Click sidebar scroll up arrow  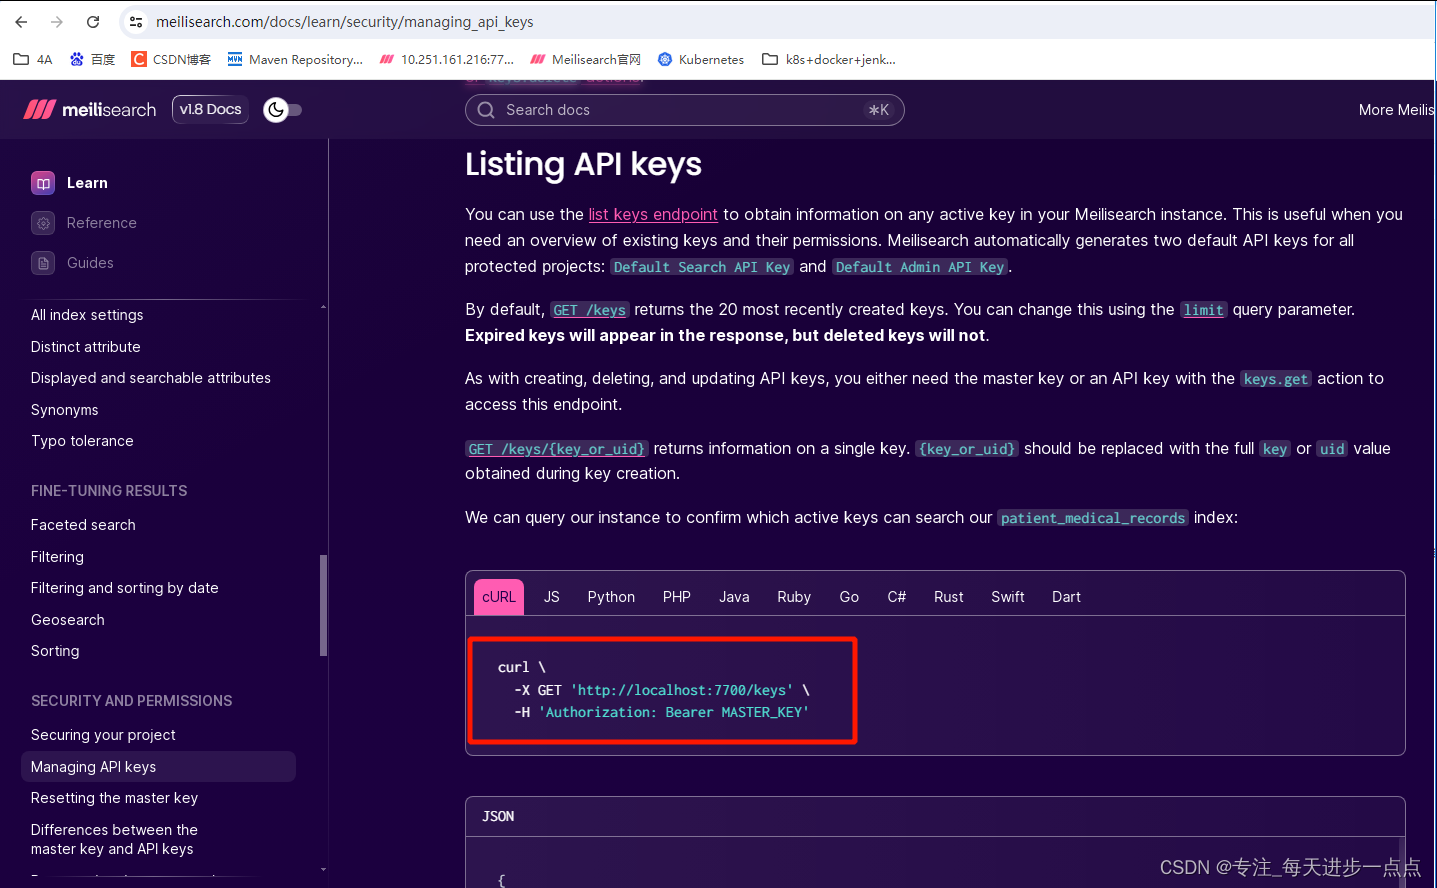point(323,307)
